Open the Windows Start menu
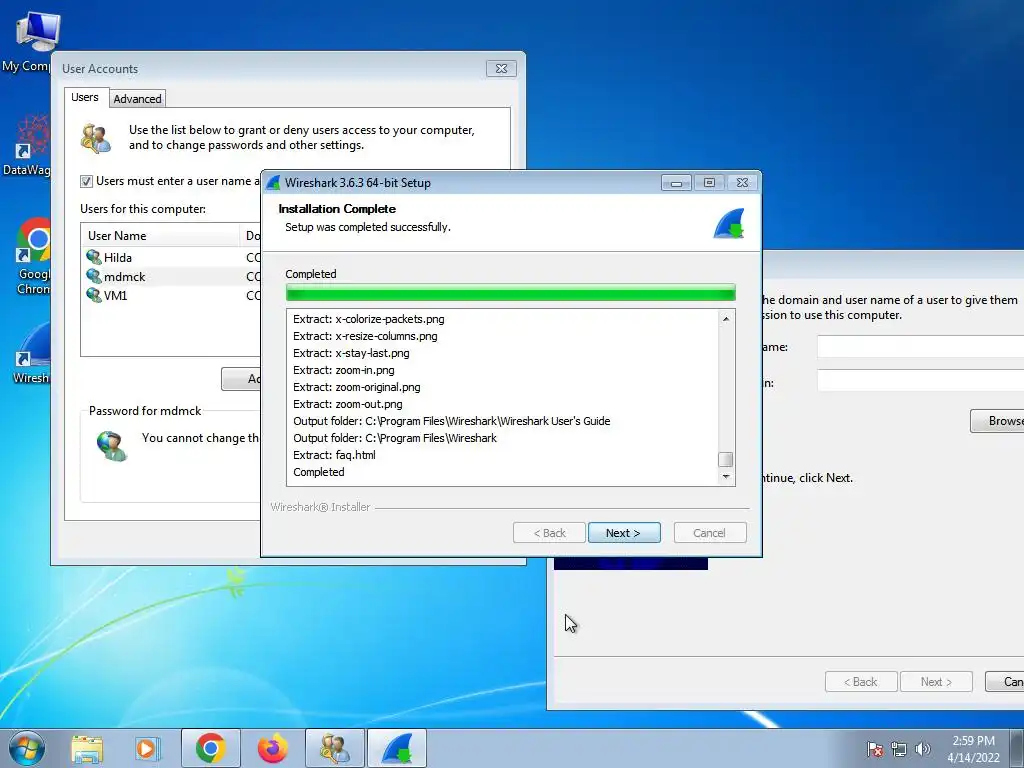 pos(27,748)
